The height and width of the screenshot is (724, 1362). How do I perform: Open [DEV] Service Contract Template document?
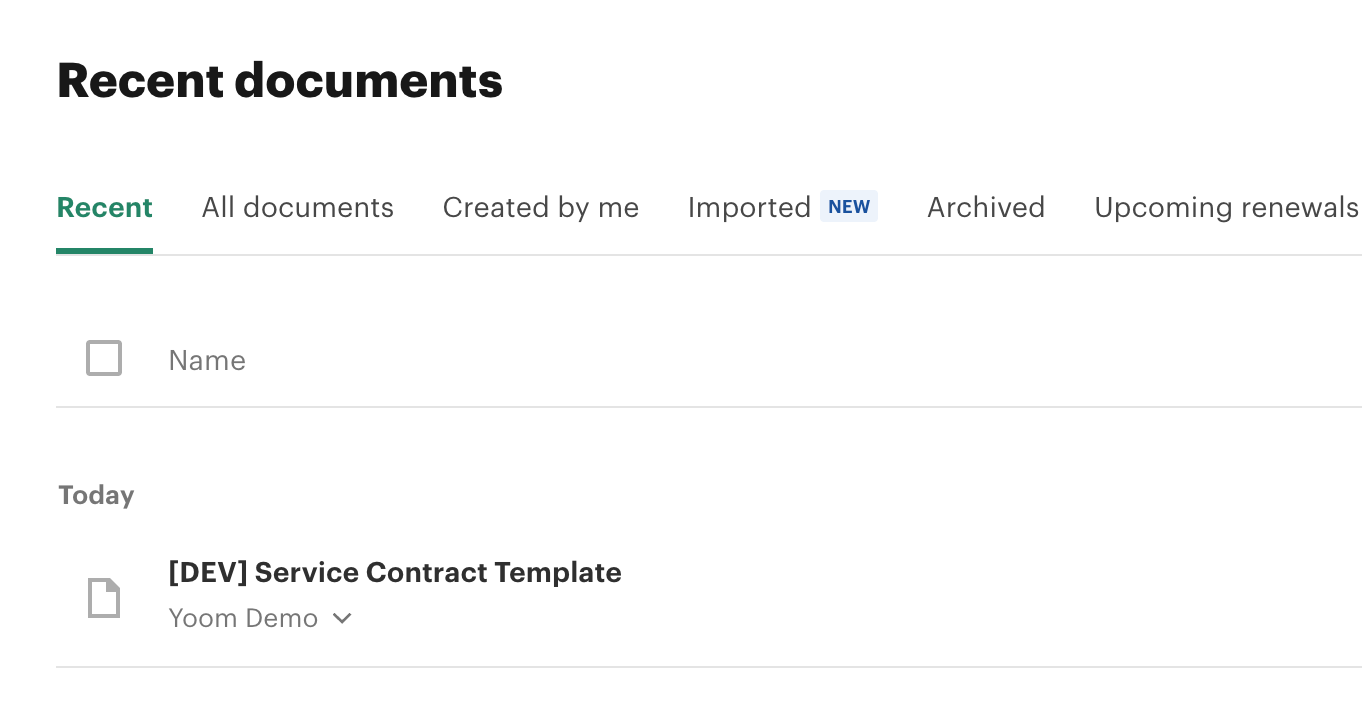(x=395, y=573)
